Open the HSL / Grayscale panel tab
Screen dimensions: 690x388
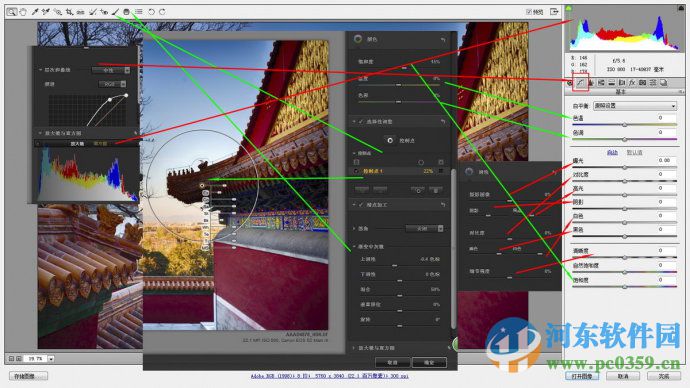pos(601,82)
